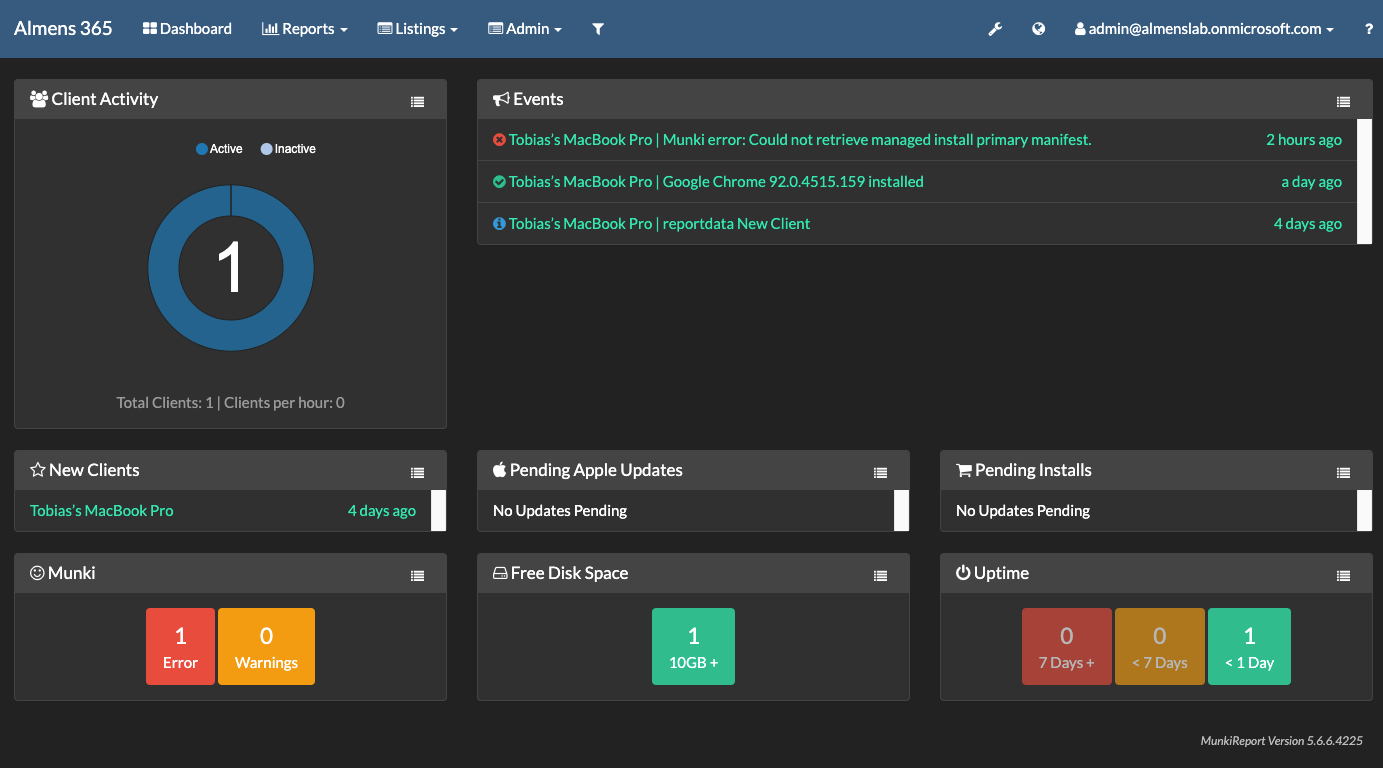1383x768 pixels.
Task: Click list icon in Events panel header
Action: [1343, 101]
